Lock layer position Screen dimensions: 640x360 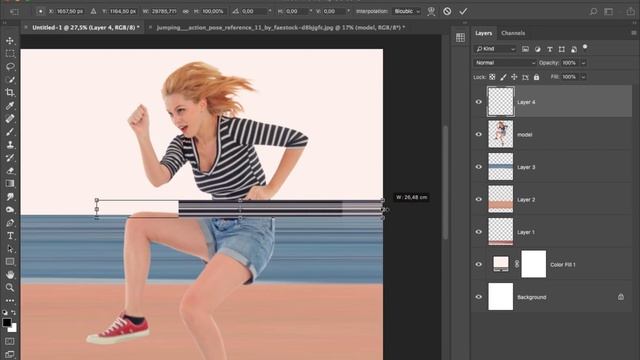pyautogui.click(x=514, y=77)
